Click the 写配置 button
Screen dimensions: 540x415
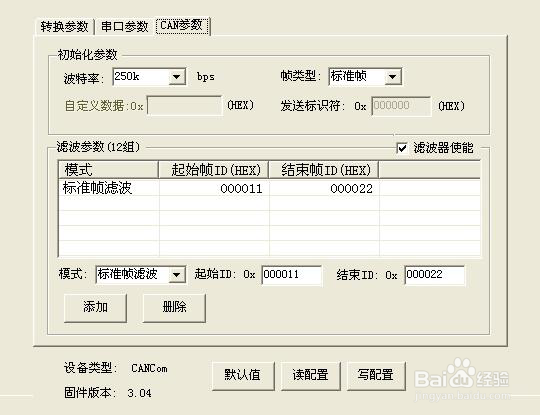[x=376, y=375]
